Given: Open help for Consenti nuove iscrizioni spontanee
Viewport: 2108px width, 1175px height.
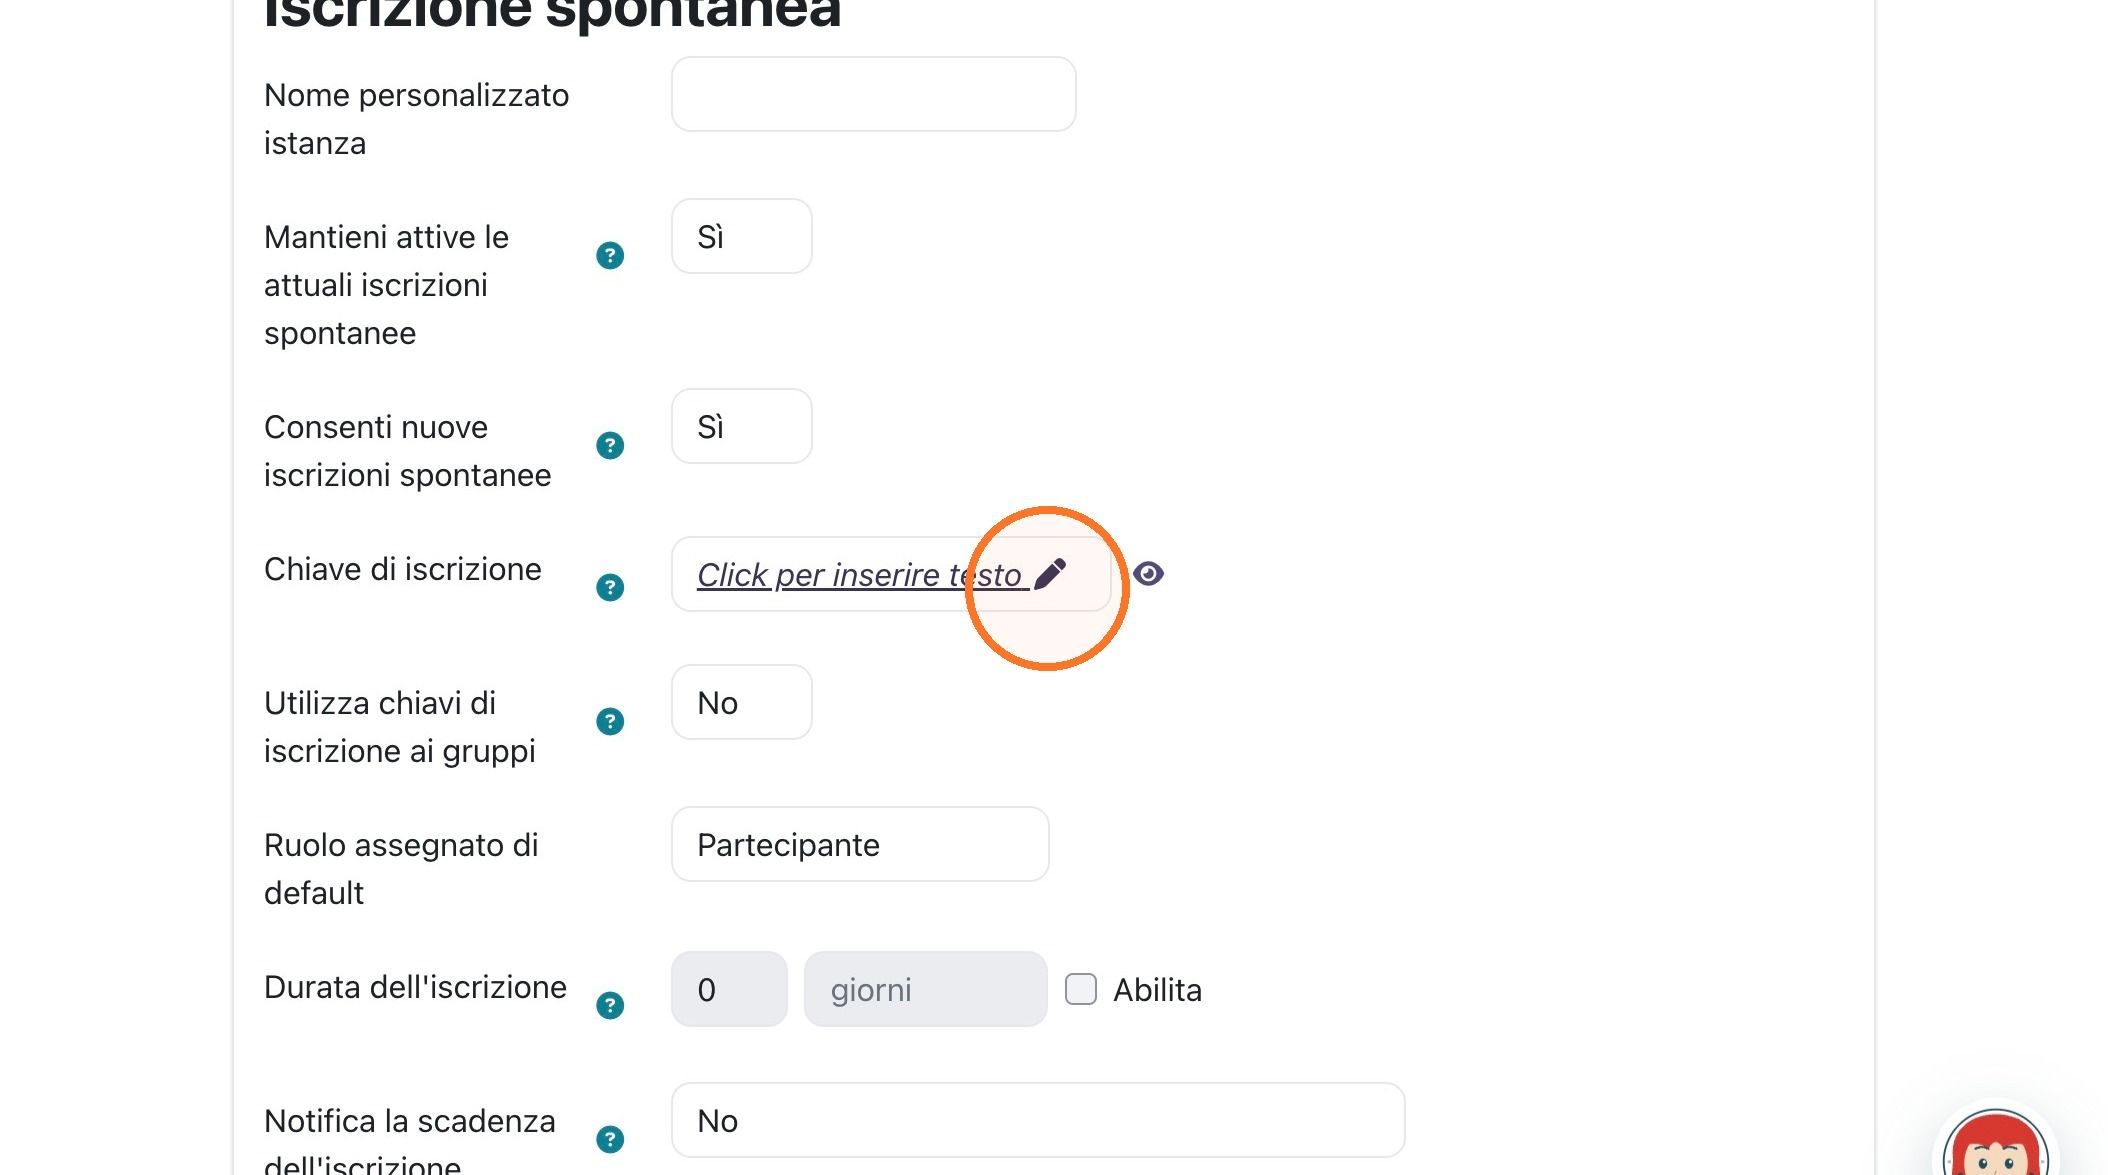Looking at the screenshot, I should point(610,446).
